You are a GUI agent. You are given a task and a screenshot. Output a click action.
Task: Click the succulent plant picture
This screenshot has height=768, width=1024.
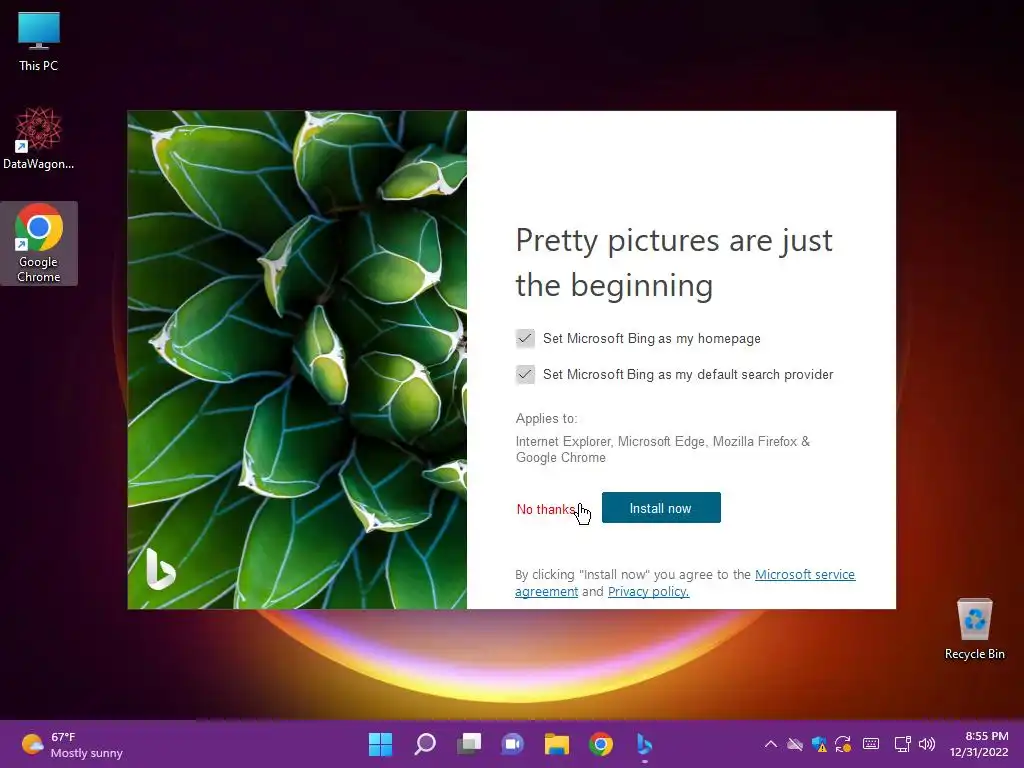(x=297, y=360)
